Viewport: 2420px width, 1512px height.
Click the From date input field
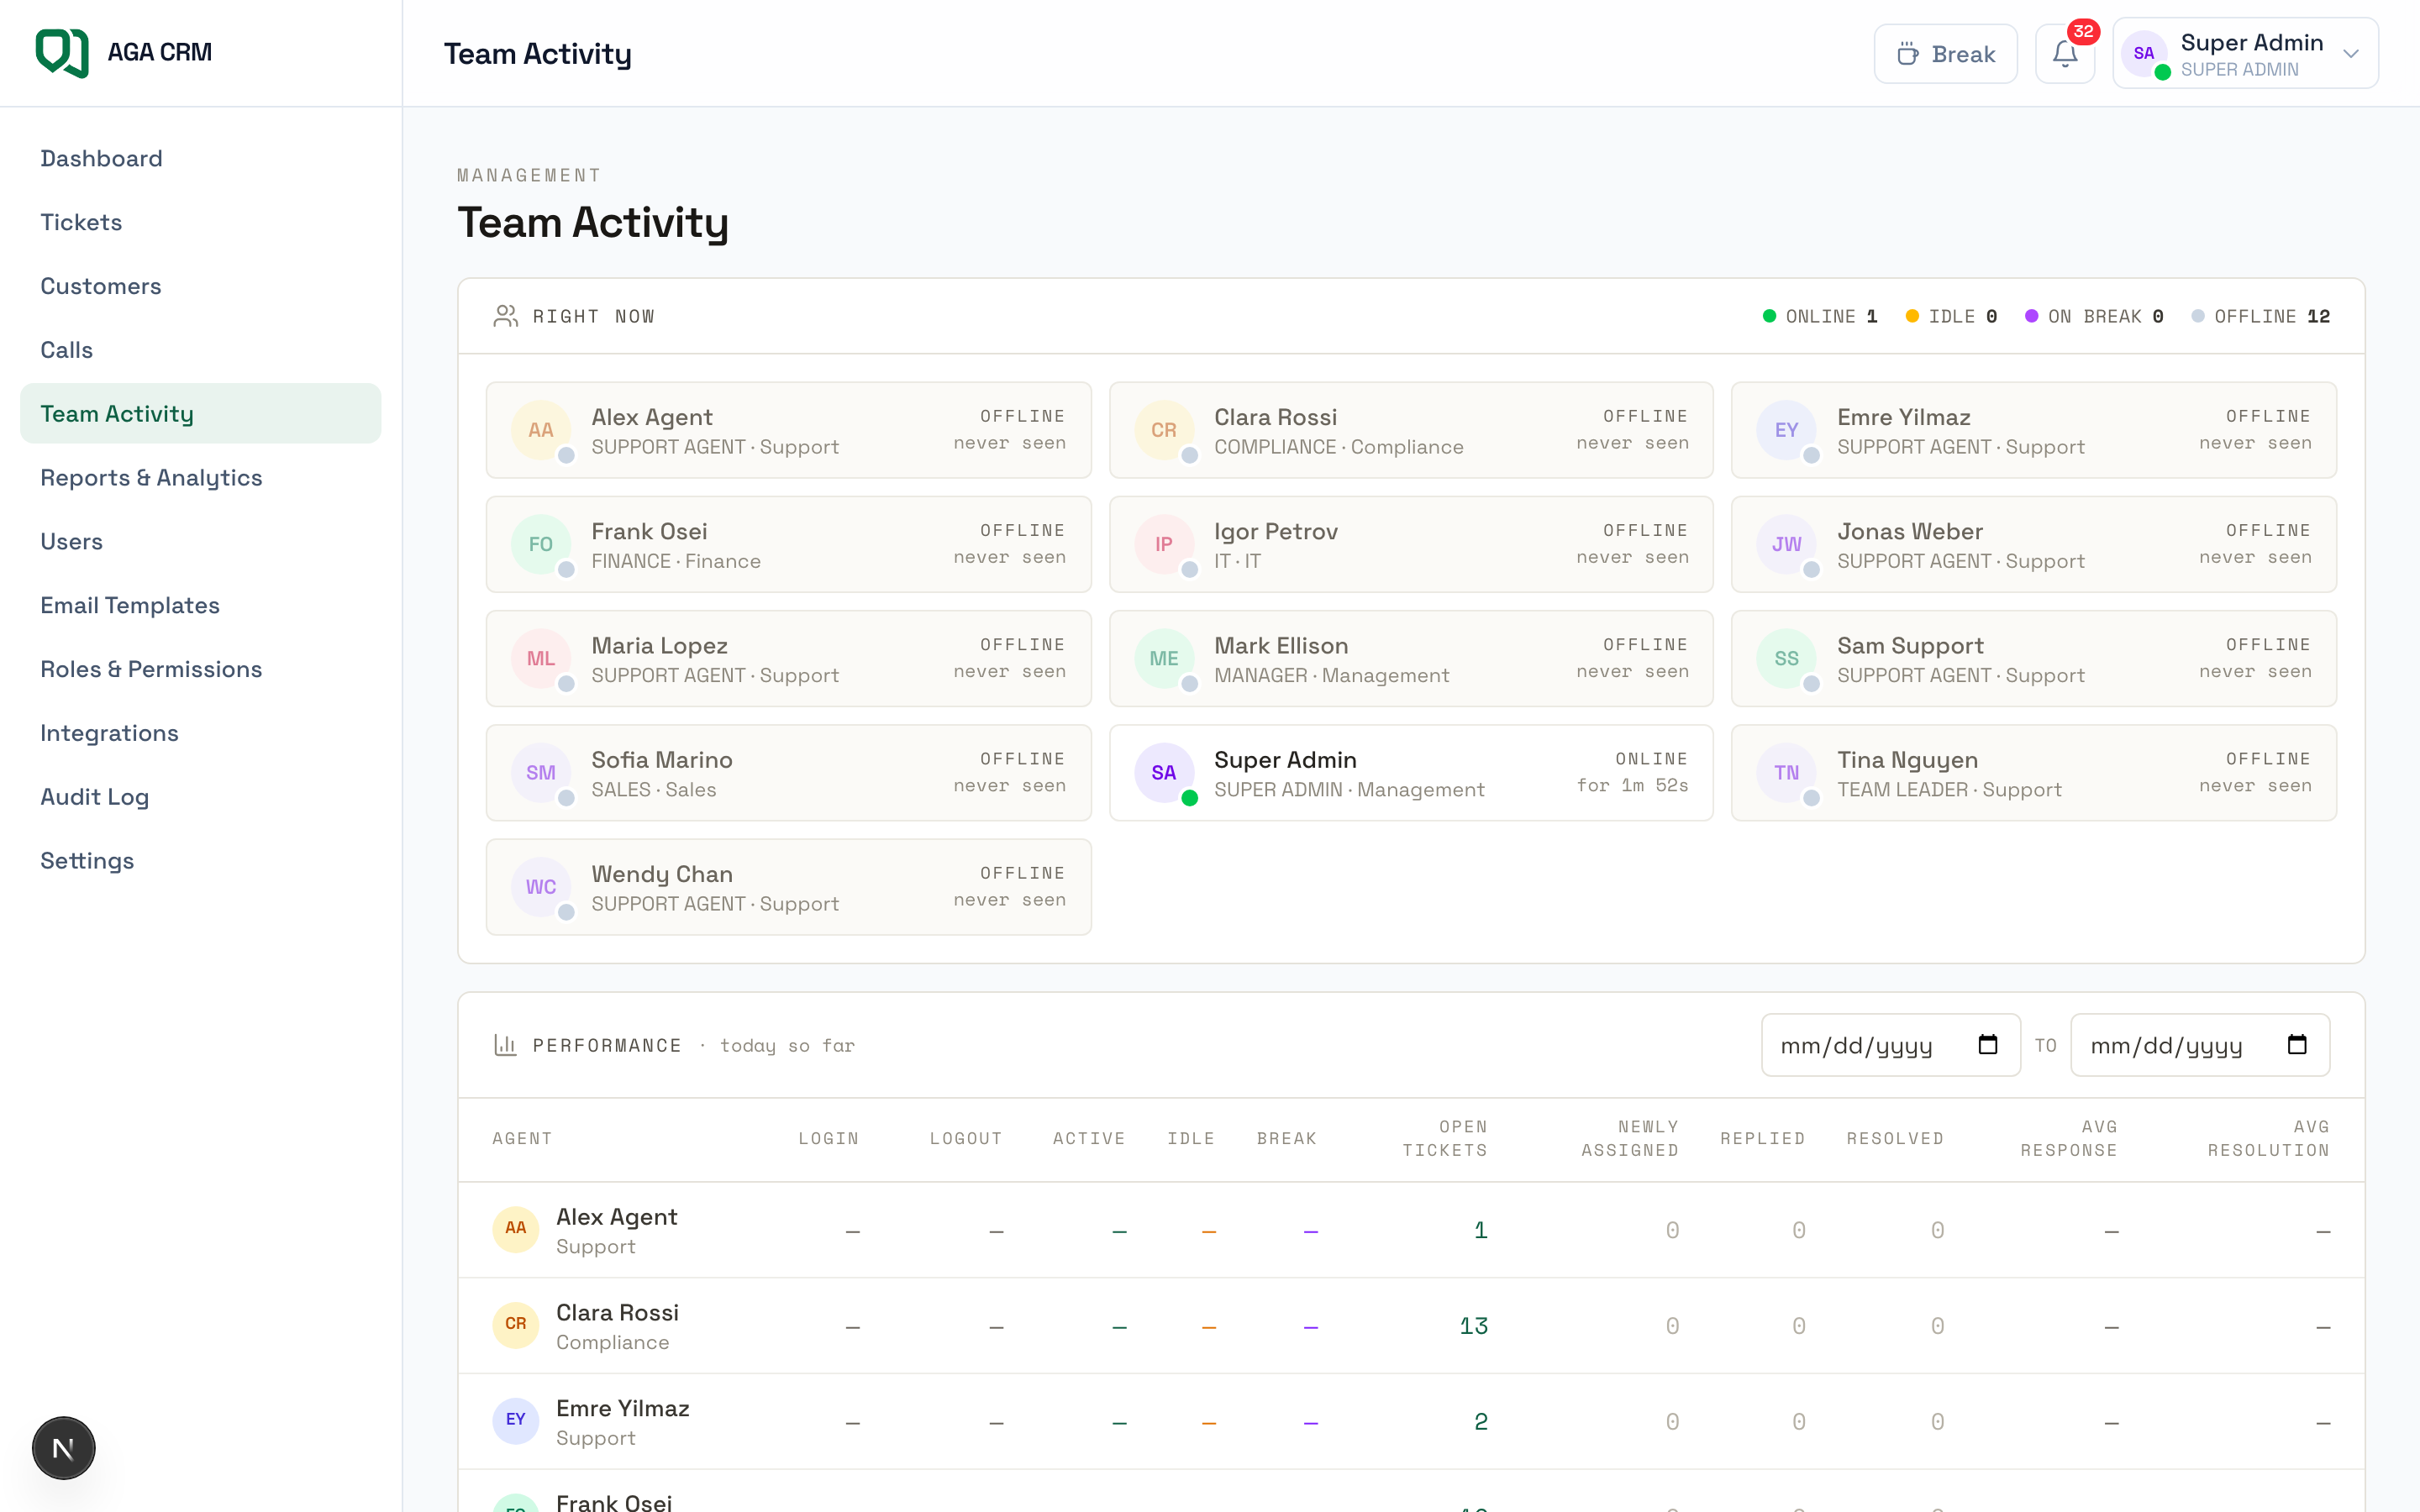tap(1890, 1045)
